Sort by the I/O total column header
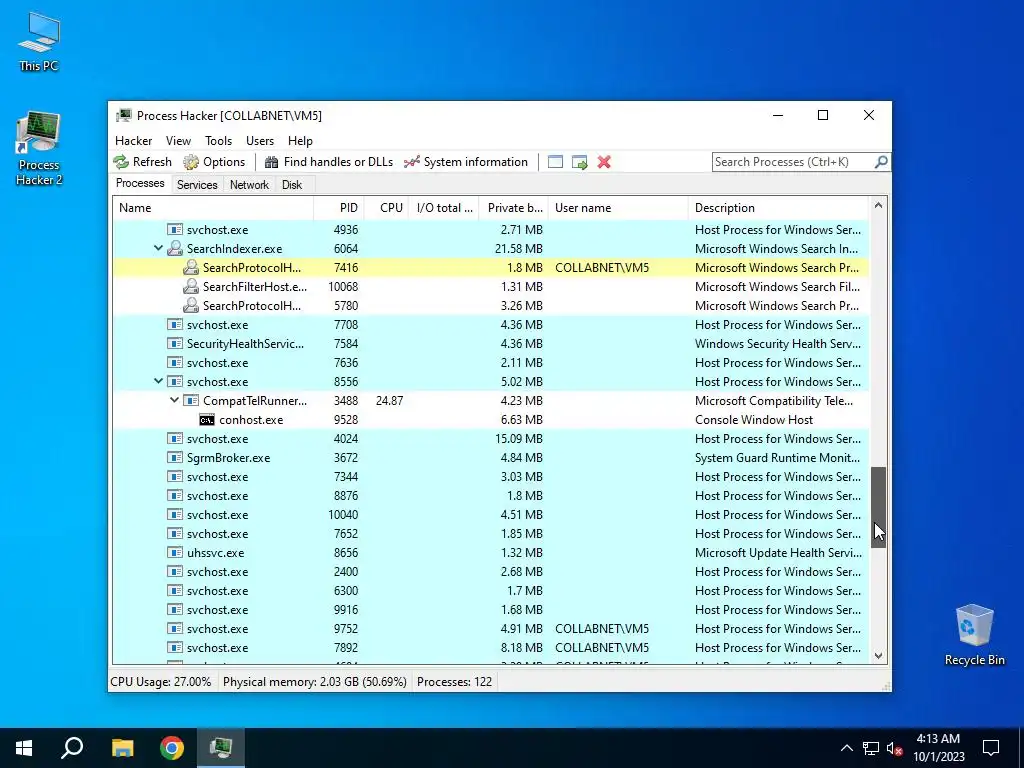 [443, 208]
